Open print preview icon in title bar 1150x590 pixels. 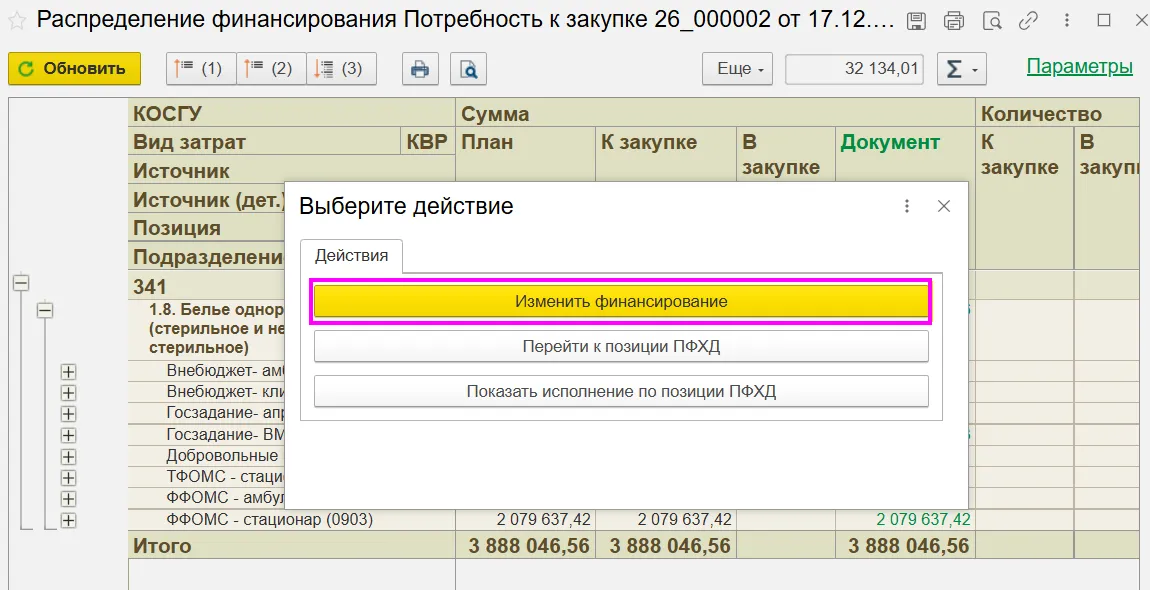tap(992, 21)
